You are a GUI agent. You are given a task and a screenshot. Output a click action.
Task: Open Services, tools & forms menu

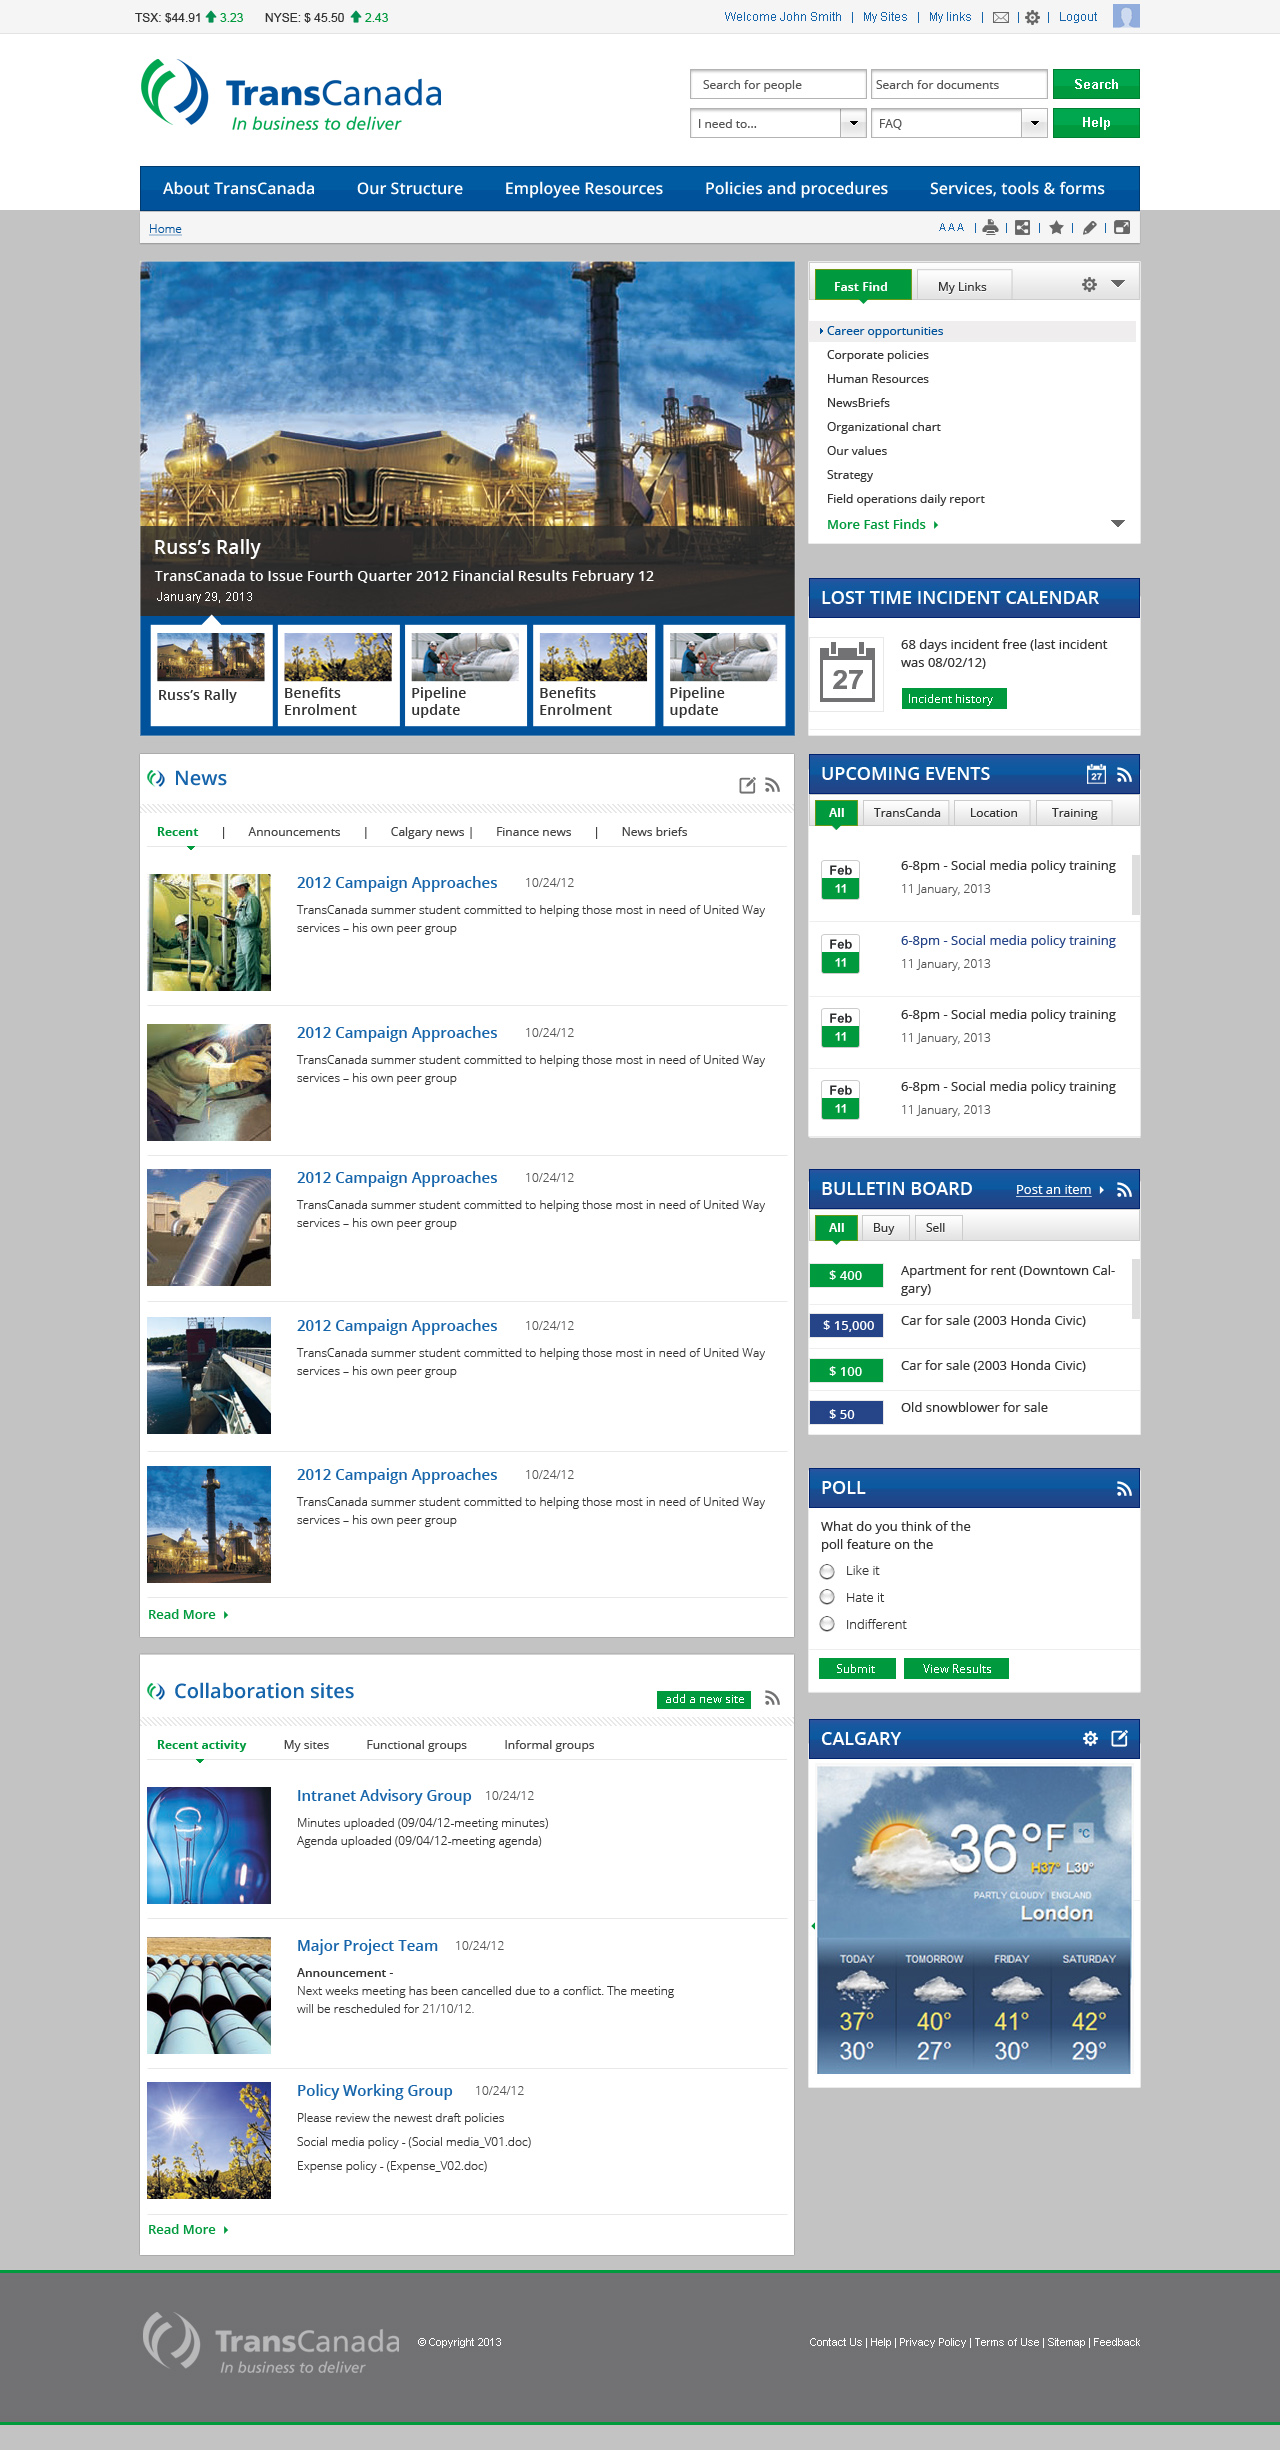(1017, 188)
